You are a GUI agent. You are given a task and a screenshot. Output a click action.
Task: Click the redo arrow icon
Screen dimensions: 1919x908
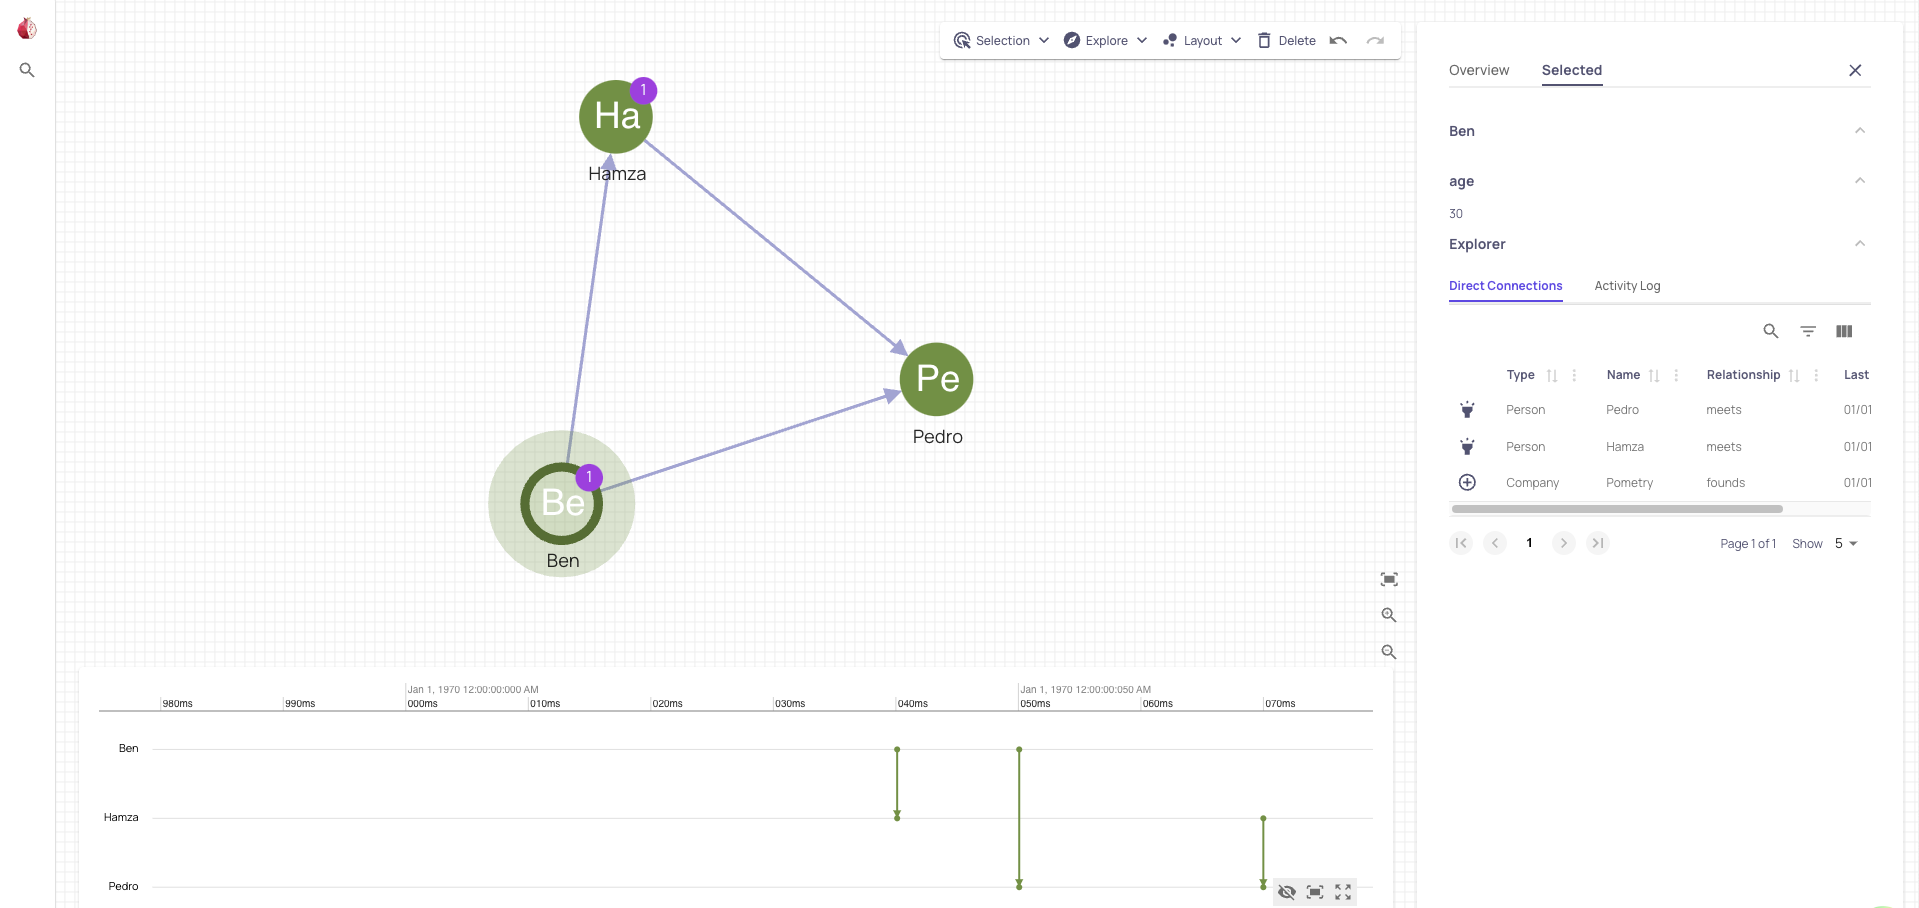click(1375, 41)
